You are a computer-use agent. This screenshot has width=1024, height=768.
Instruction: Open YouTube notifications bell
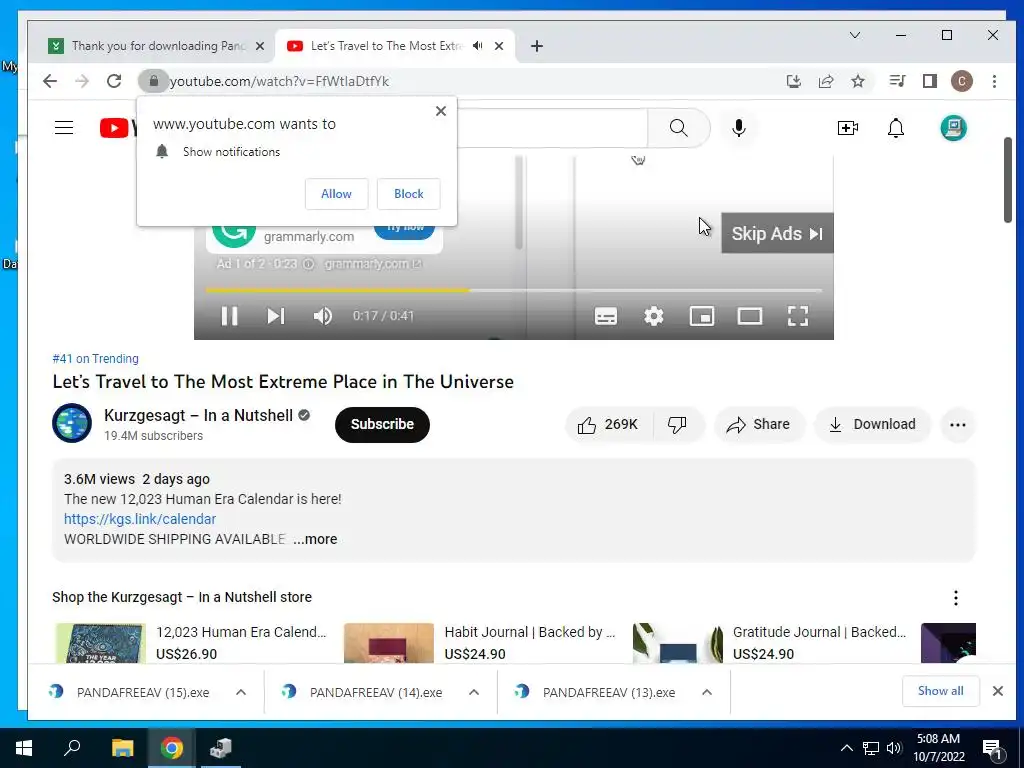896,128
